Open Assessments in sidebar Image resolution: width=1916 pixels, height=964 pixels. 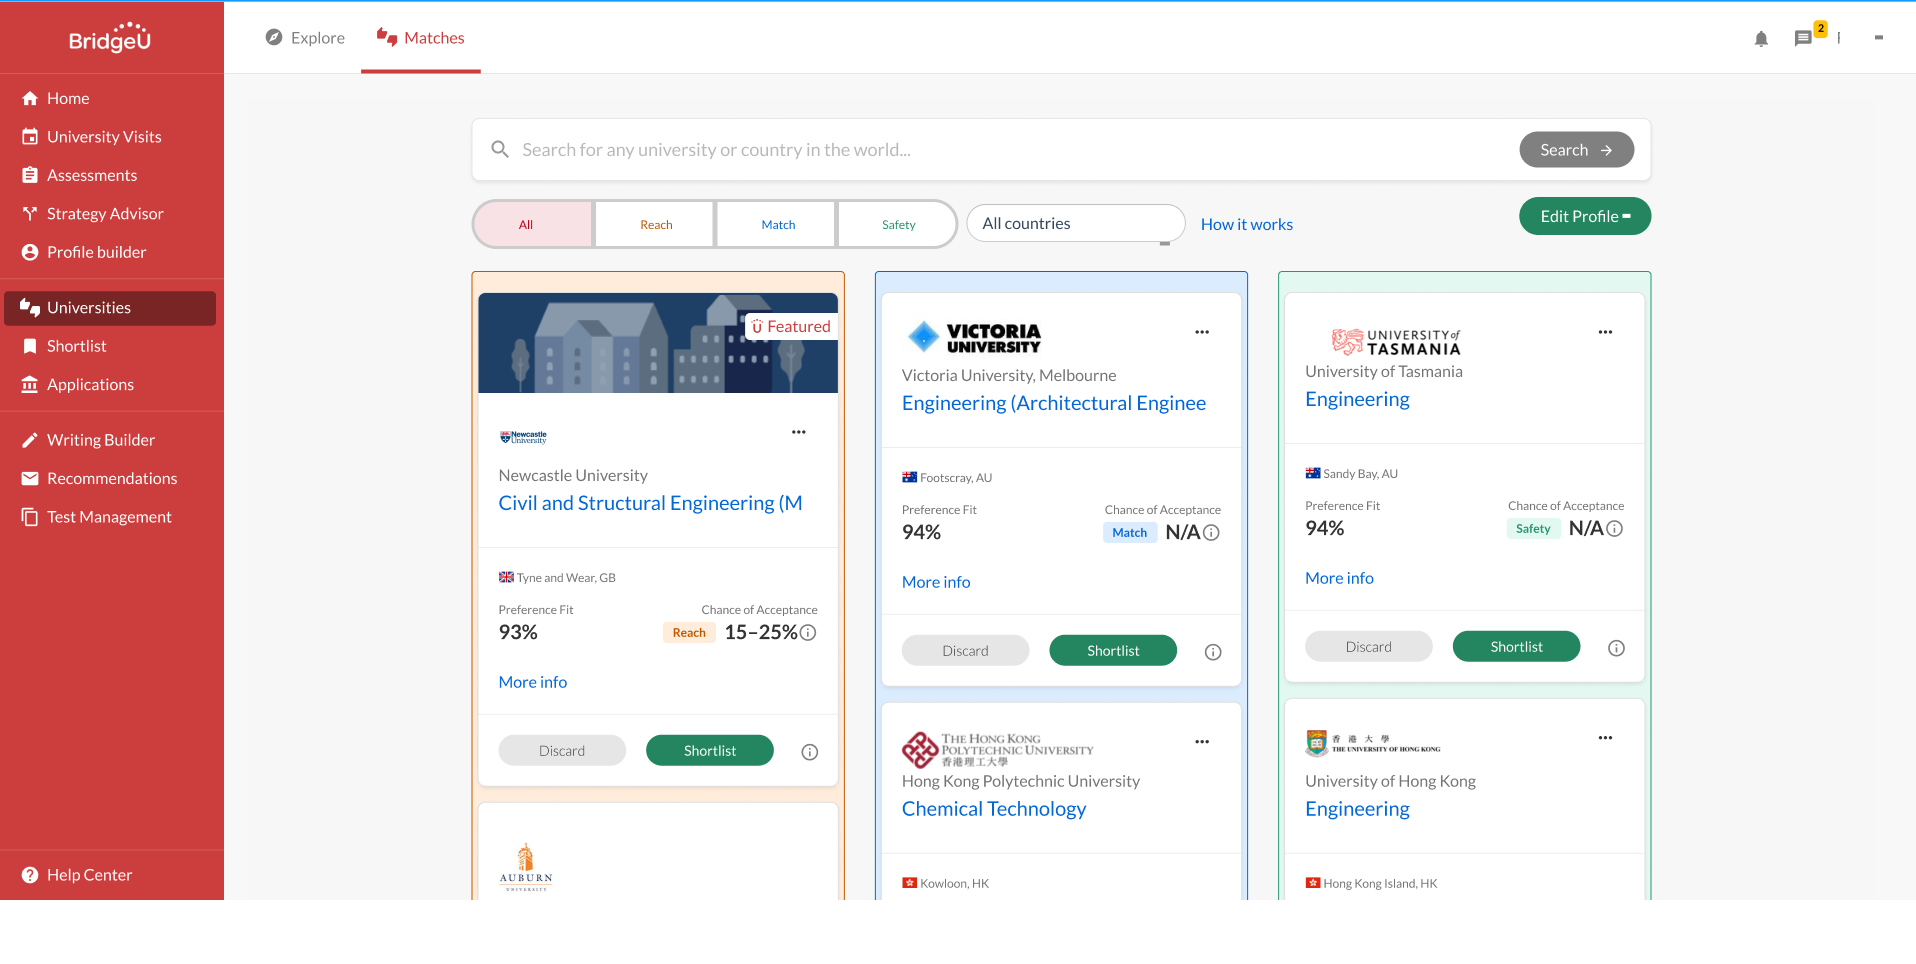(x=110, y=175)
